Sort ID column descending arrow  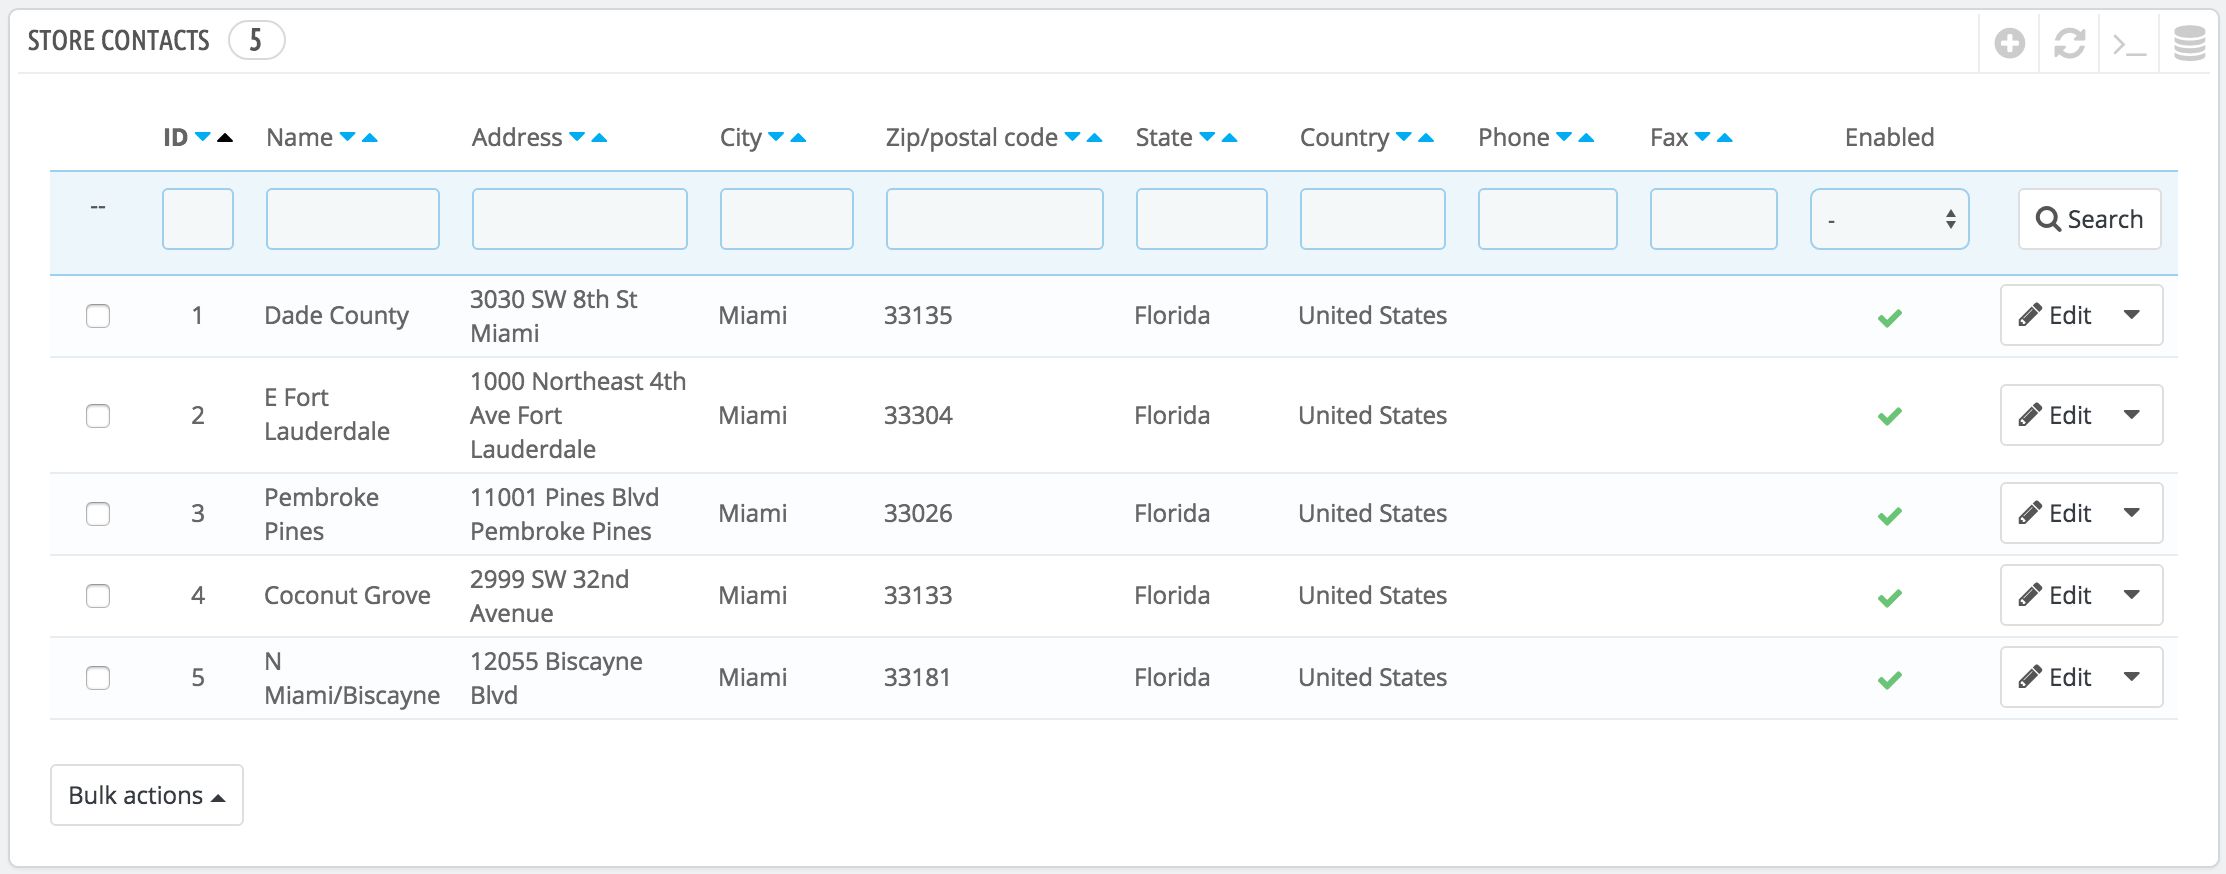pyautogui.click(x=203, y=137)
